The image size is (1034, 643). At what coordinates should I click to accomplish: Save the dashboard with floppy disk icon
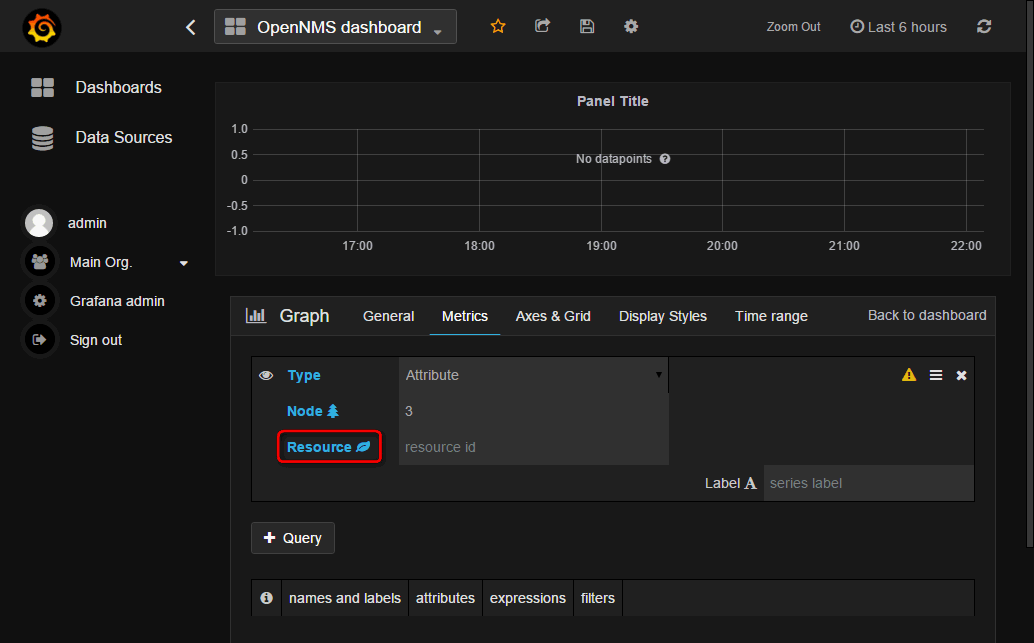point(587,26)
